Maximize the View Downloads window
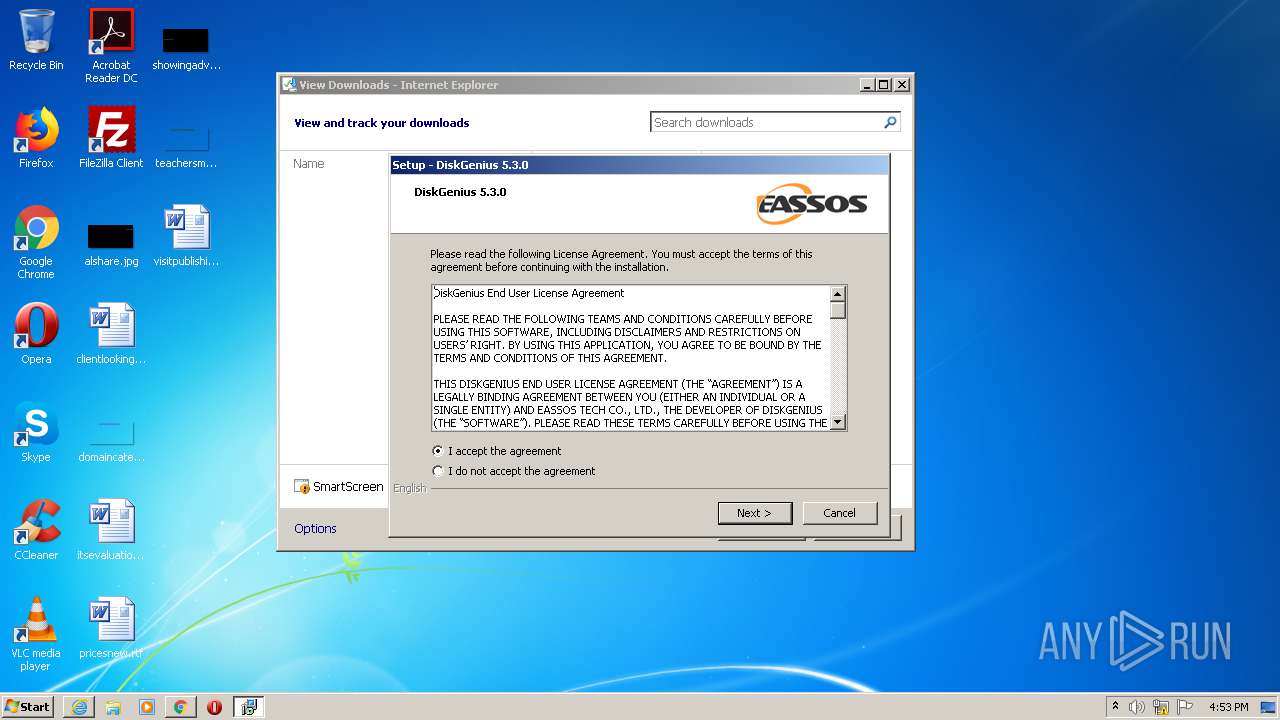Viewport: 1280px width, 720px height. point(883,85)
